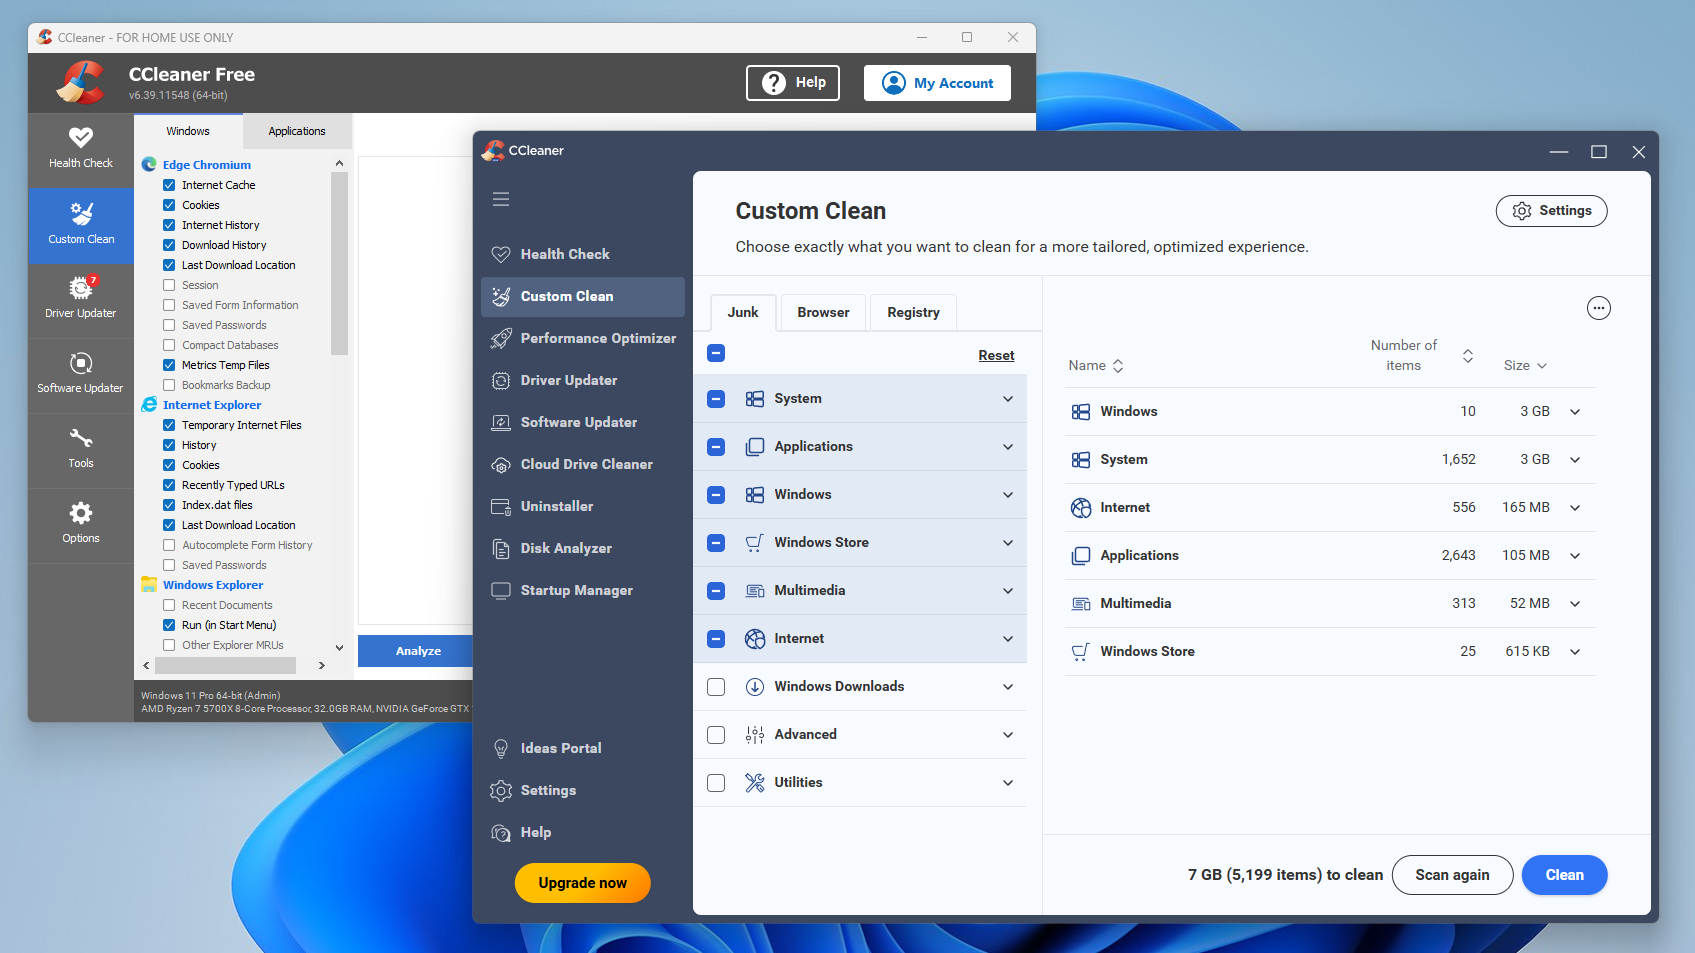
Task: Open Disk Analyzer from the sidebar
Action: [566, 548]
